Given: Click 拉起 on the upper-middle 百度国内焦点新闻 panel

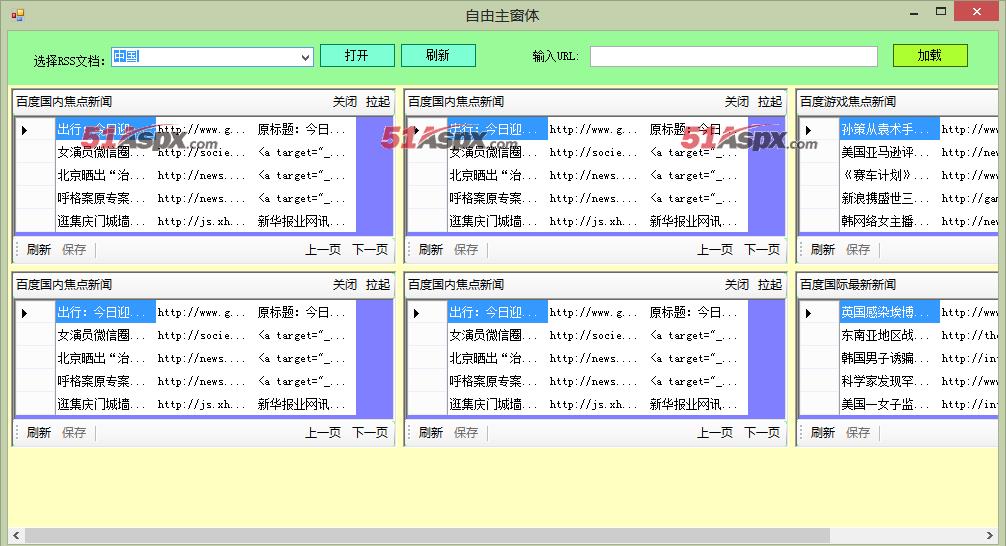Looking at the screenshot, I should pyautogui.click(x=770, y=101).
